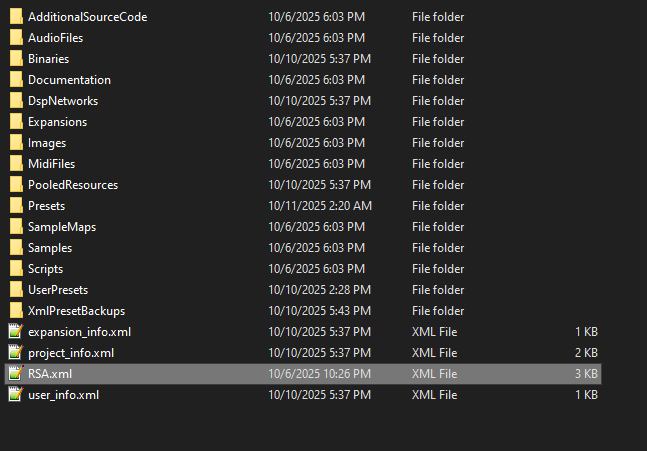The width and height of the screenshot is (647, 451).
Task: Select the MidiFiles folder name
Action: point(51,164)
